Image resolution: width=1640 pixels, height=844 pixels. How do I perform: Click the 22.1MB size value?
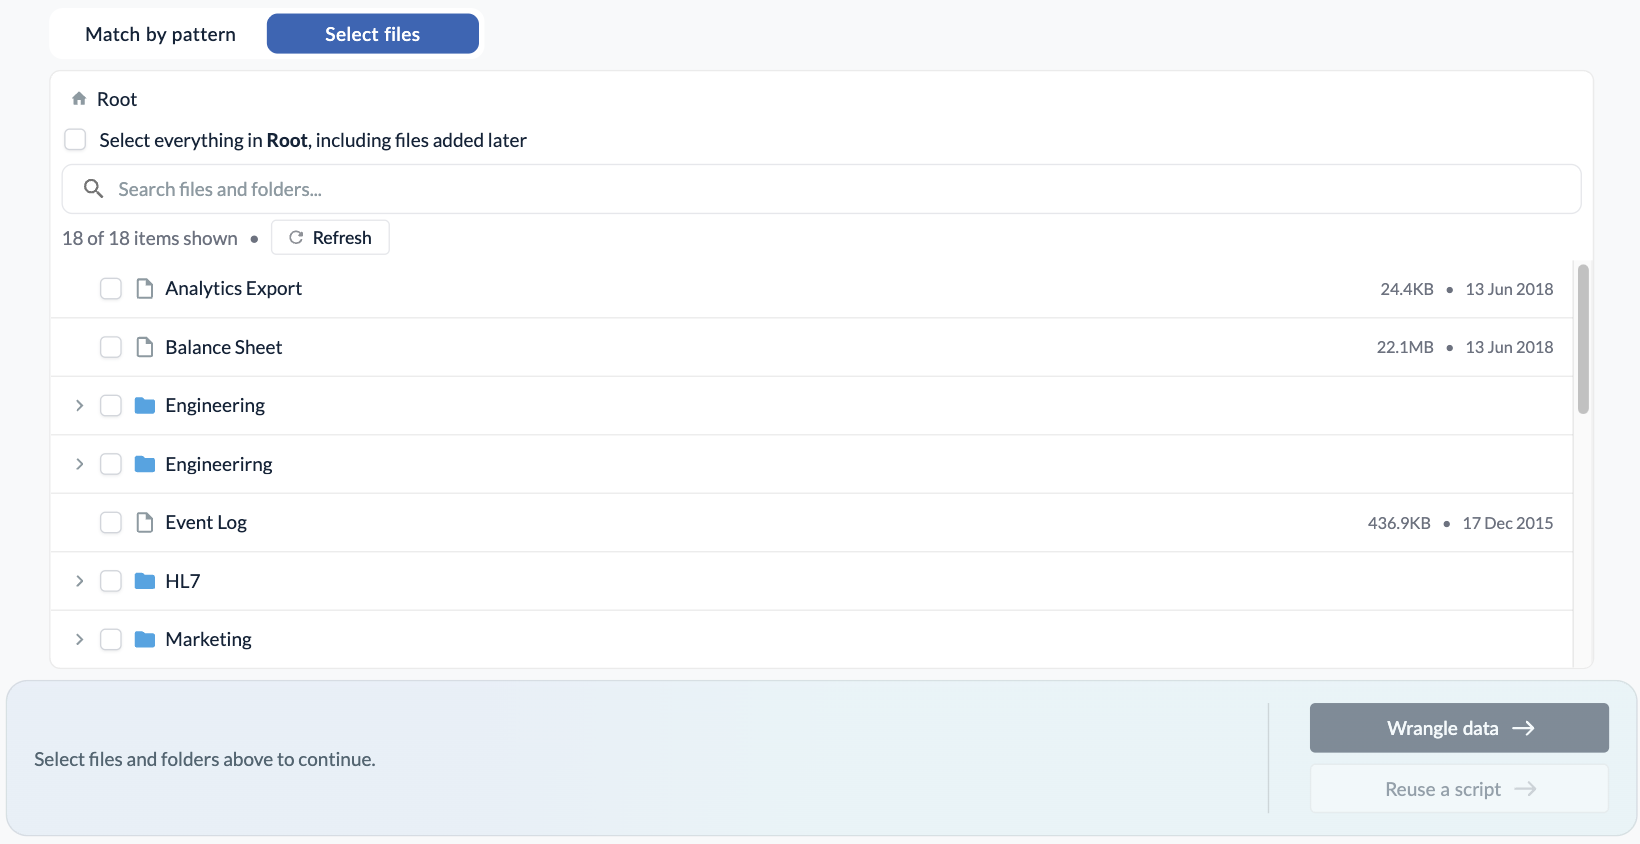click(1405, 347)
